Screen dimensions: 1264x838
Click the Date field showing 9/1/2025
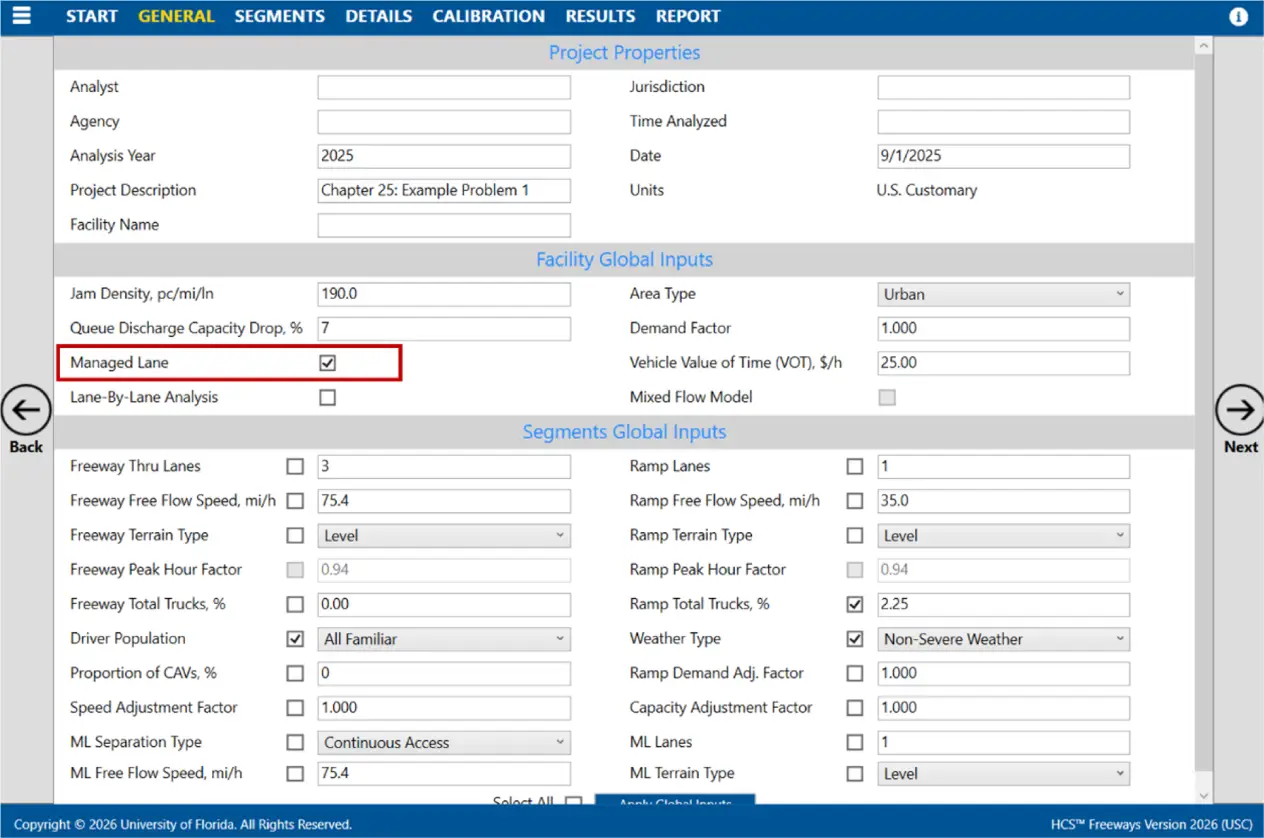tap(1003, 156)
